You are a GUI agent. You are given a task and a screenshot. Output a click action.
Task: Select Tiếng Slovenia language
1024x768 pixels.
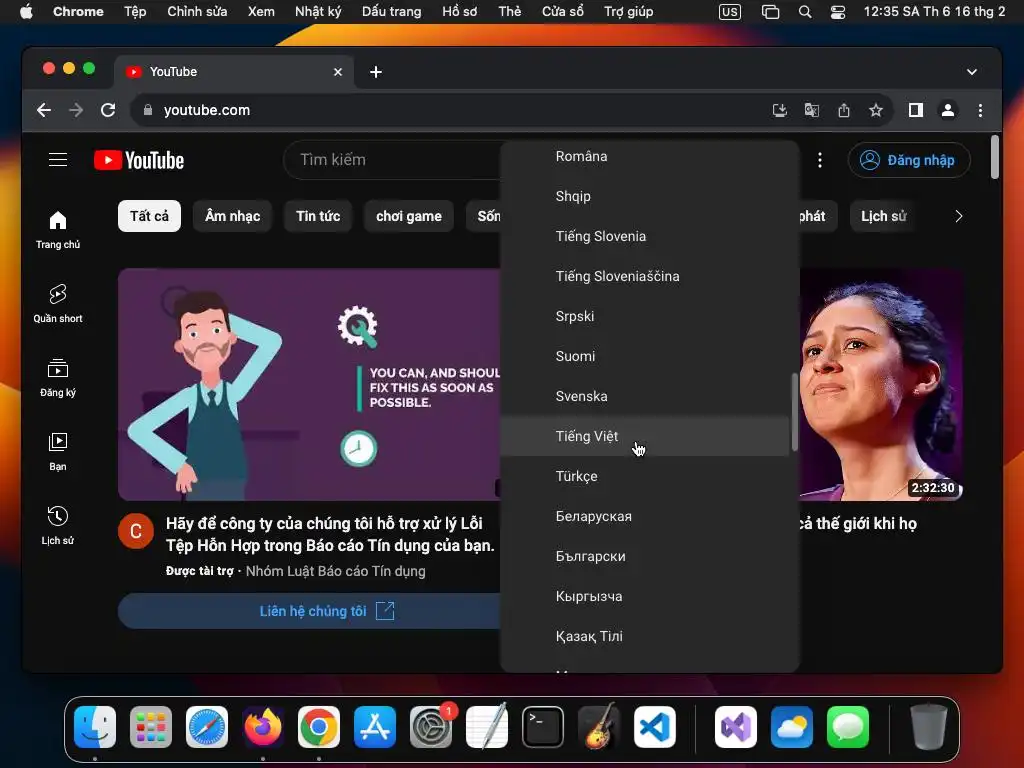coord(645,236)
